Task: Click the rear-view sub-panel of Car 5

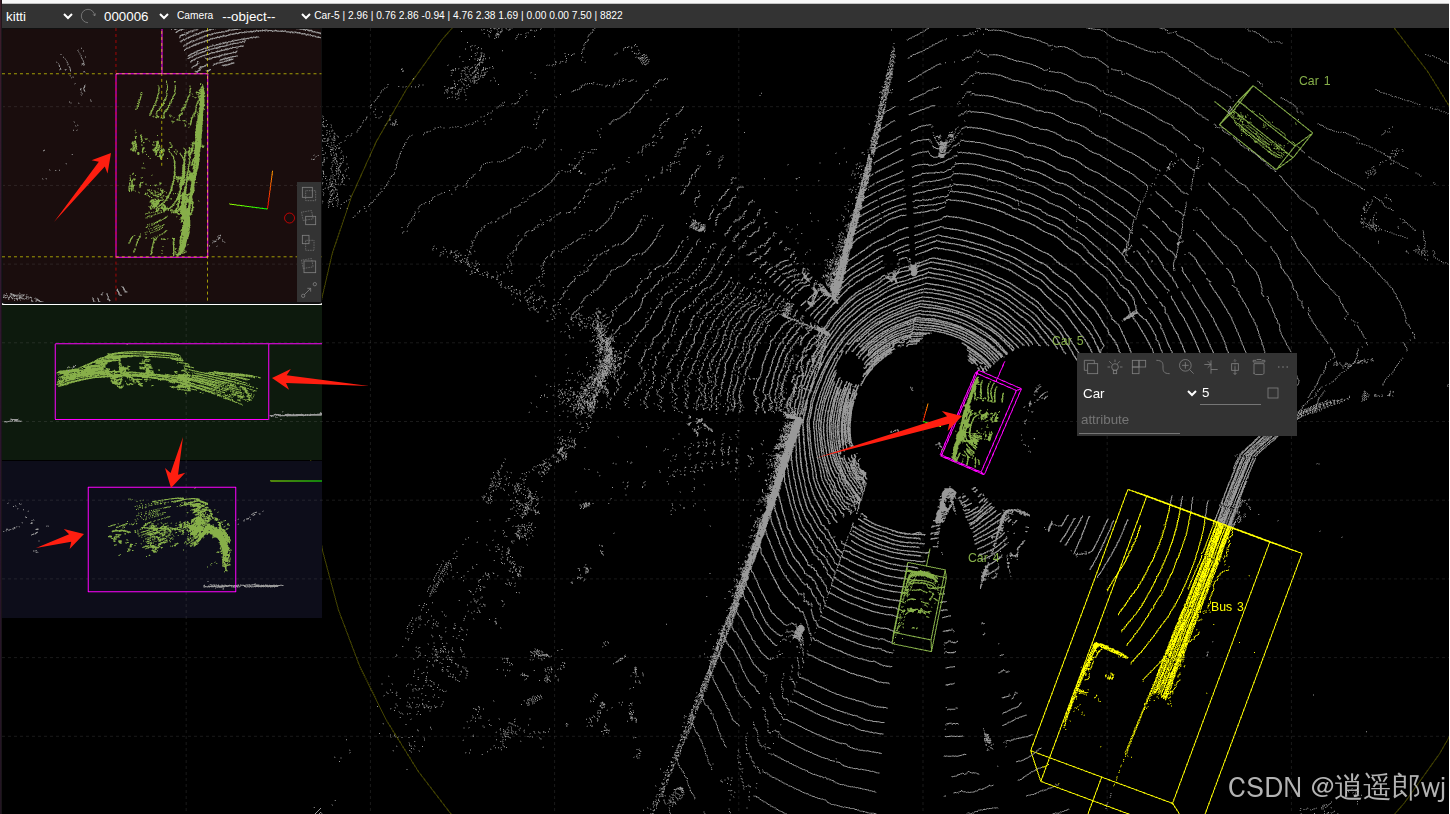Action: (161, 539)
